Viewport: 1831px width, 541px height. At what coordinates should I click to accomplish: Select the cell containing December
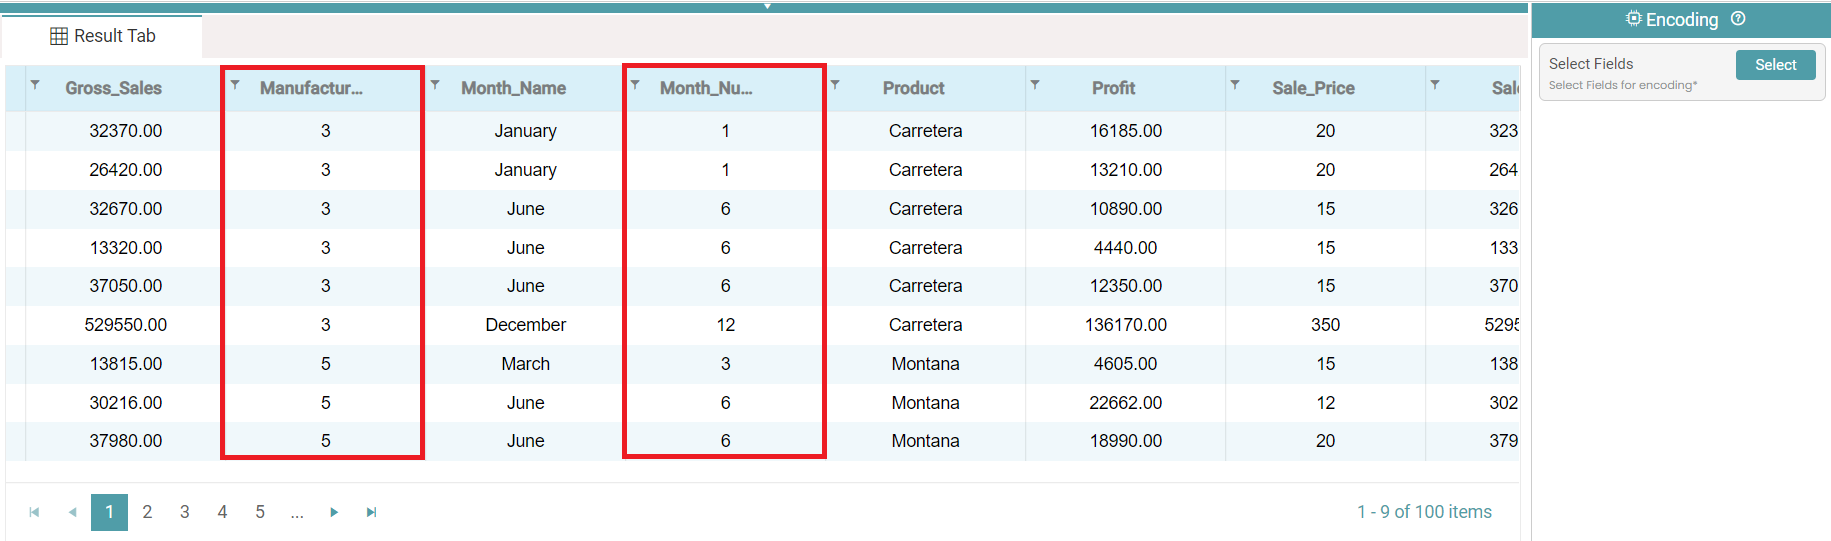pos(525,325)
